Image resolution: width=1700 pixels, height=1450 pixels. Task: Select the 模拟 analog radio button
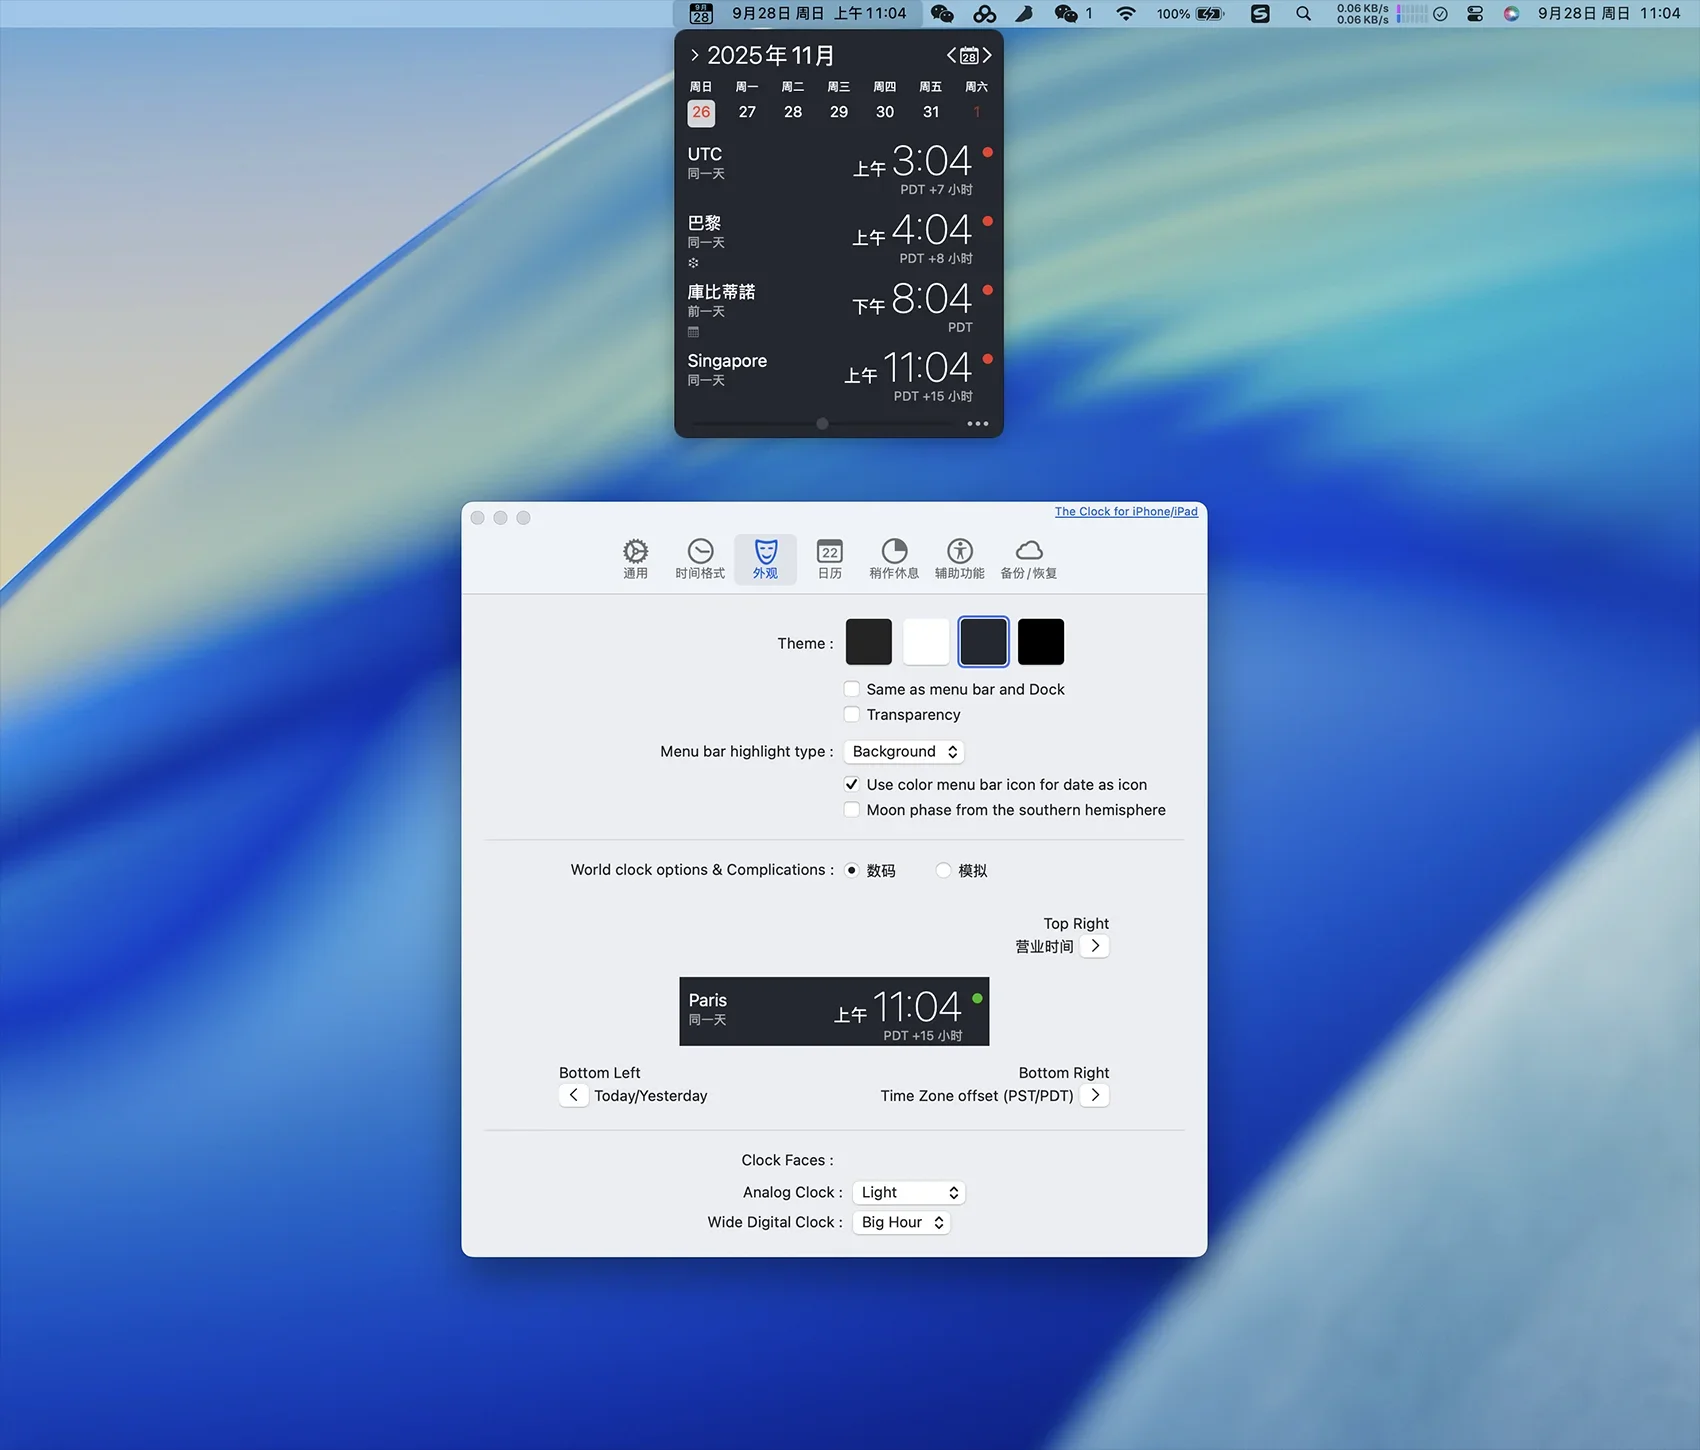(x=943, y=870)
